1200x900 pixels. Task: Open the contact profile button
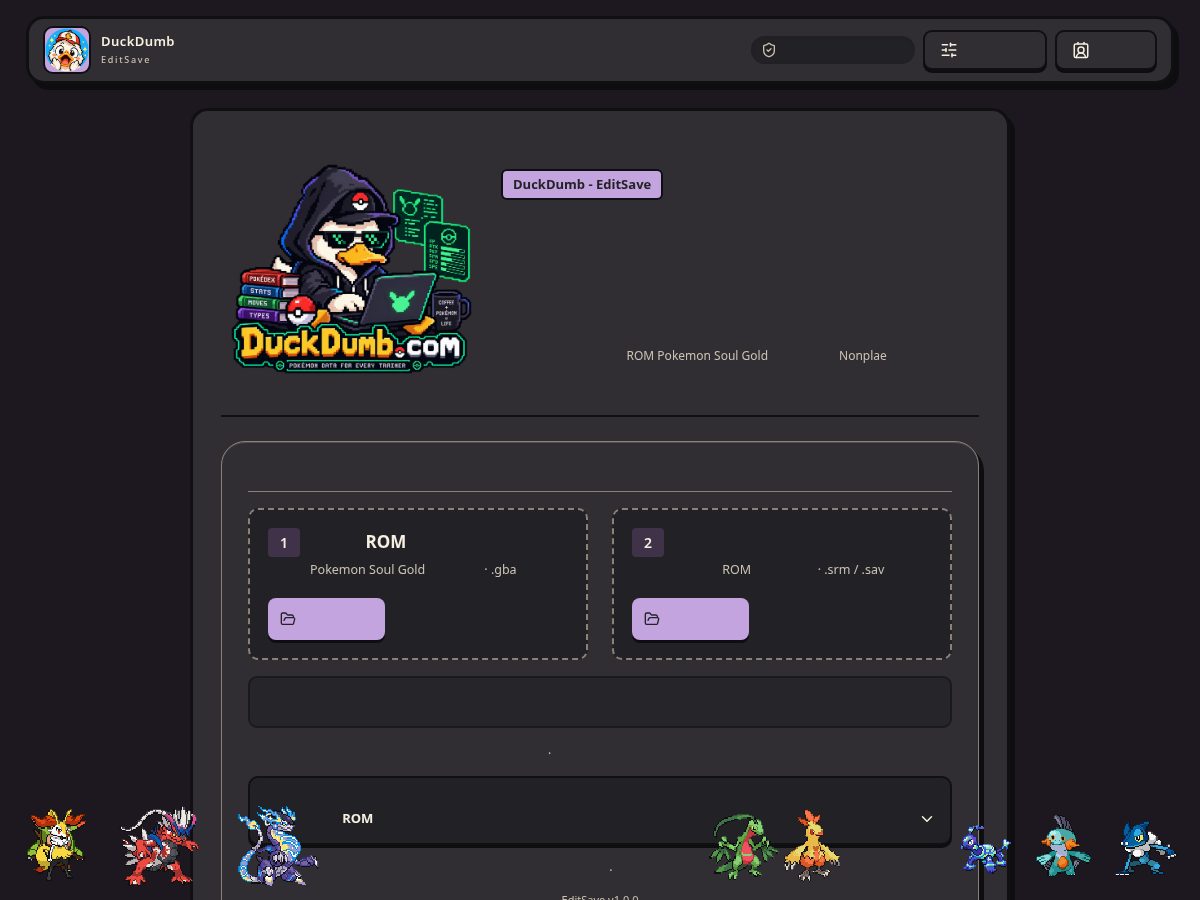pos(1105,50)
